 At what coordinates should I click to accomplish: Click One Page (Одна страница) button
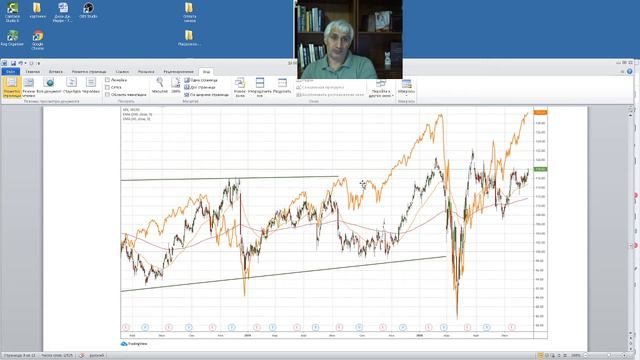pyautogui.click(x=201, y=80)
